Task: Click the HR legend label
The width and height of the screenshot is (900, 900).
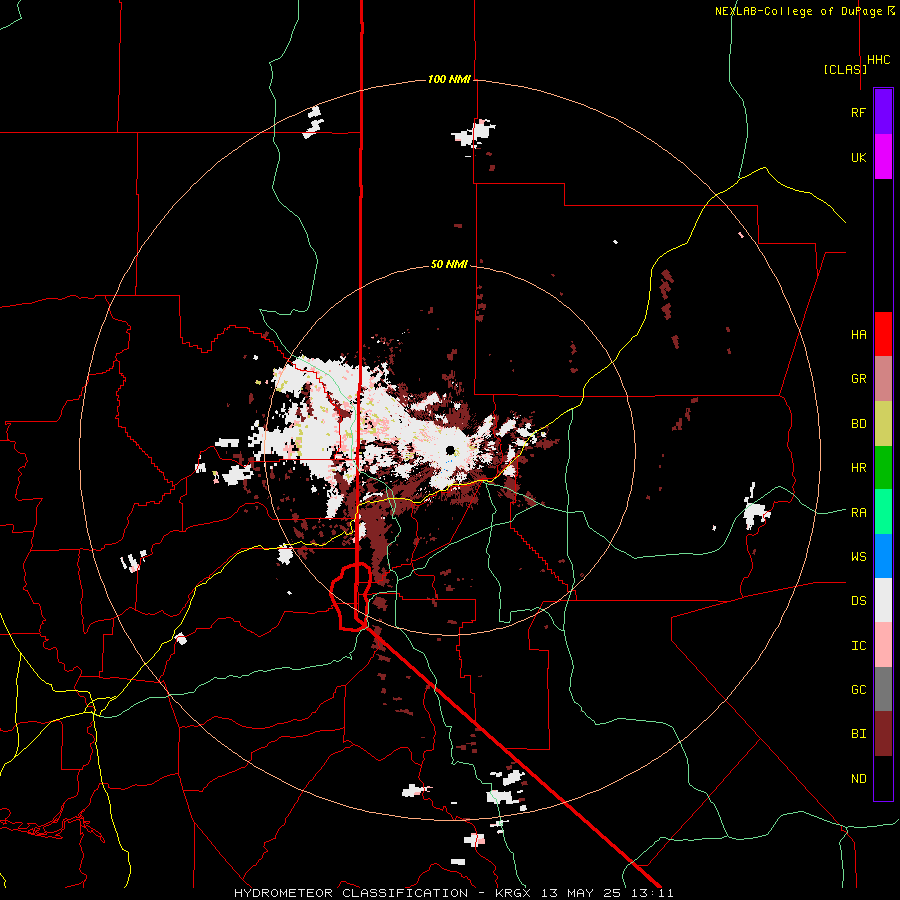Action: 858,468
